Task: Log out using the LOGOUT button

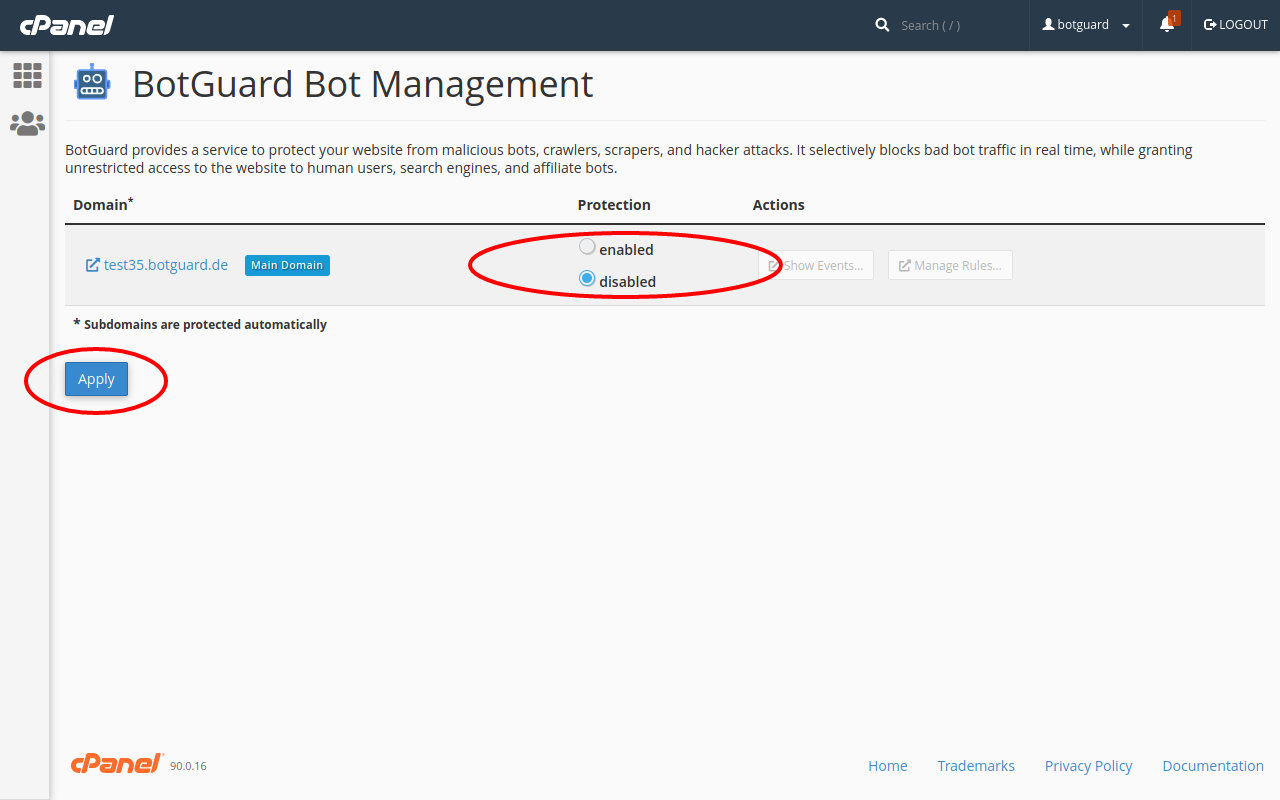Action: click(x=1235, y=25)
